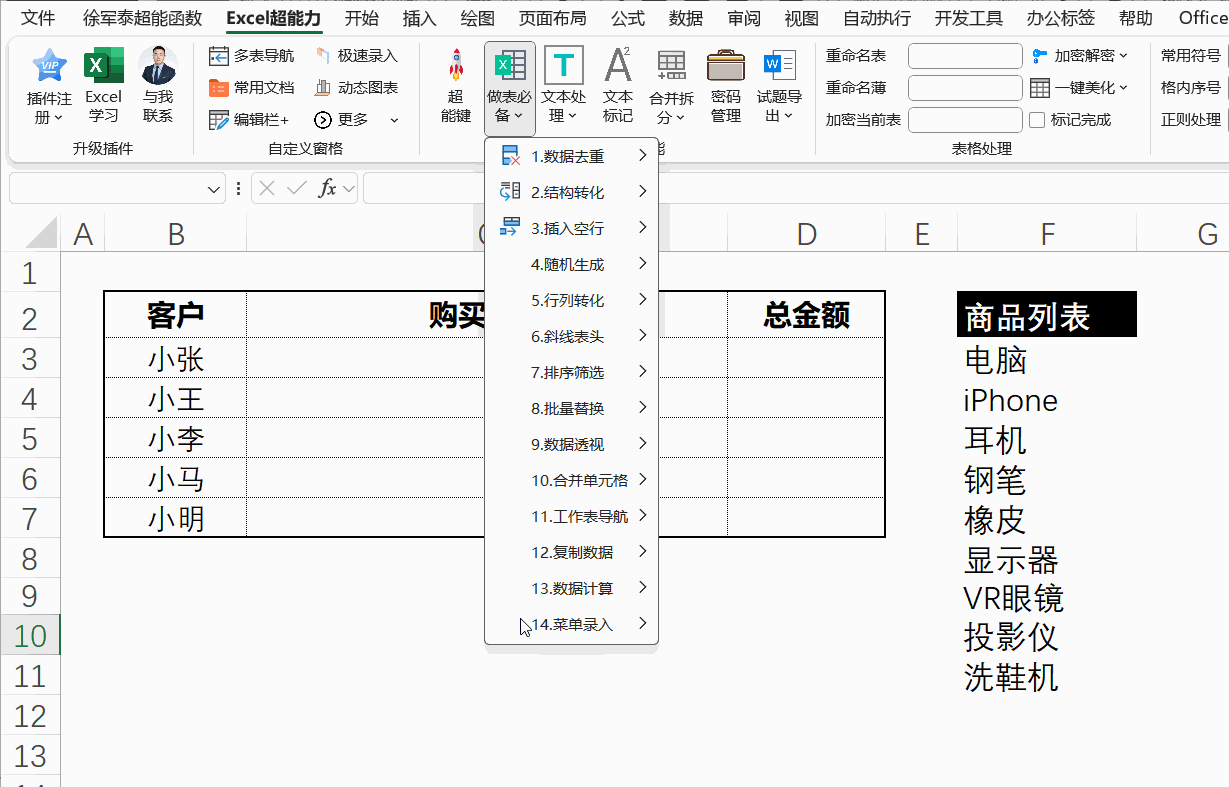Select row header 10
This screenshot has height=787, width=1229.
click(30, 636)
